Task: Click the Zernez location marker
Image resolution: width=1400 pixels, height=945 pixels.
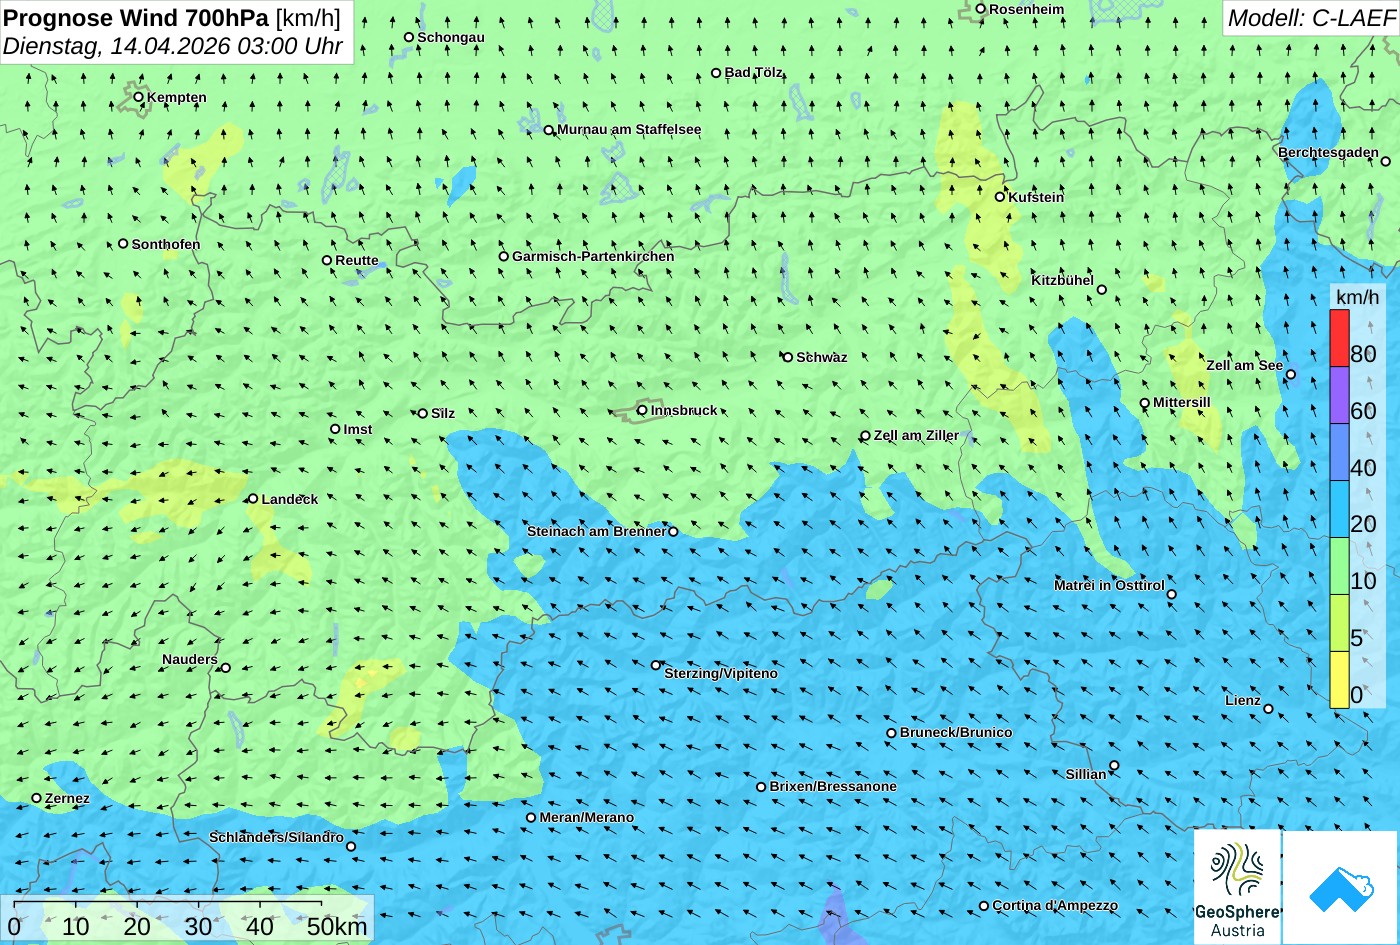Action: (37, 798)
